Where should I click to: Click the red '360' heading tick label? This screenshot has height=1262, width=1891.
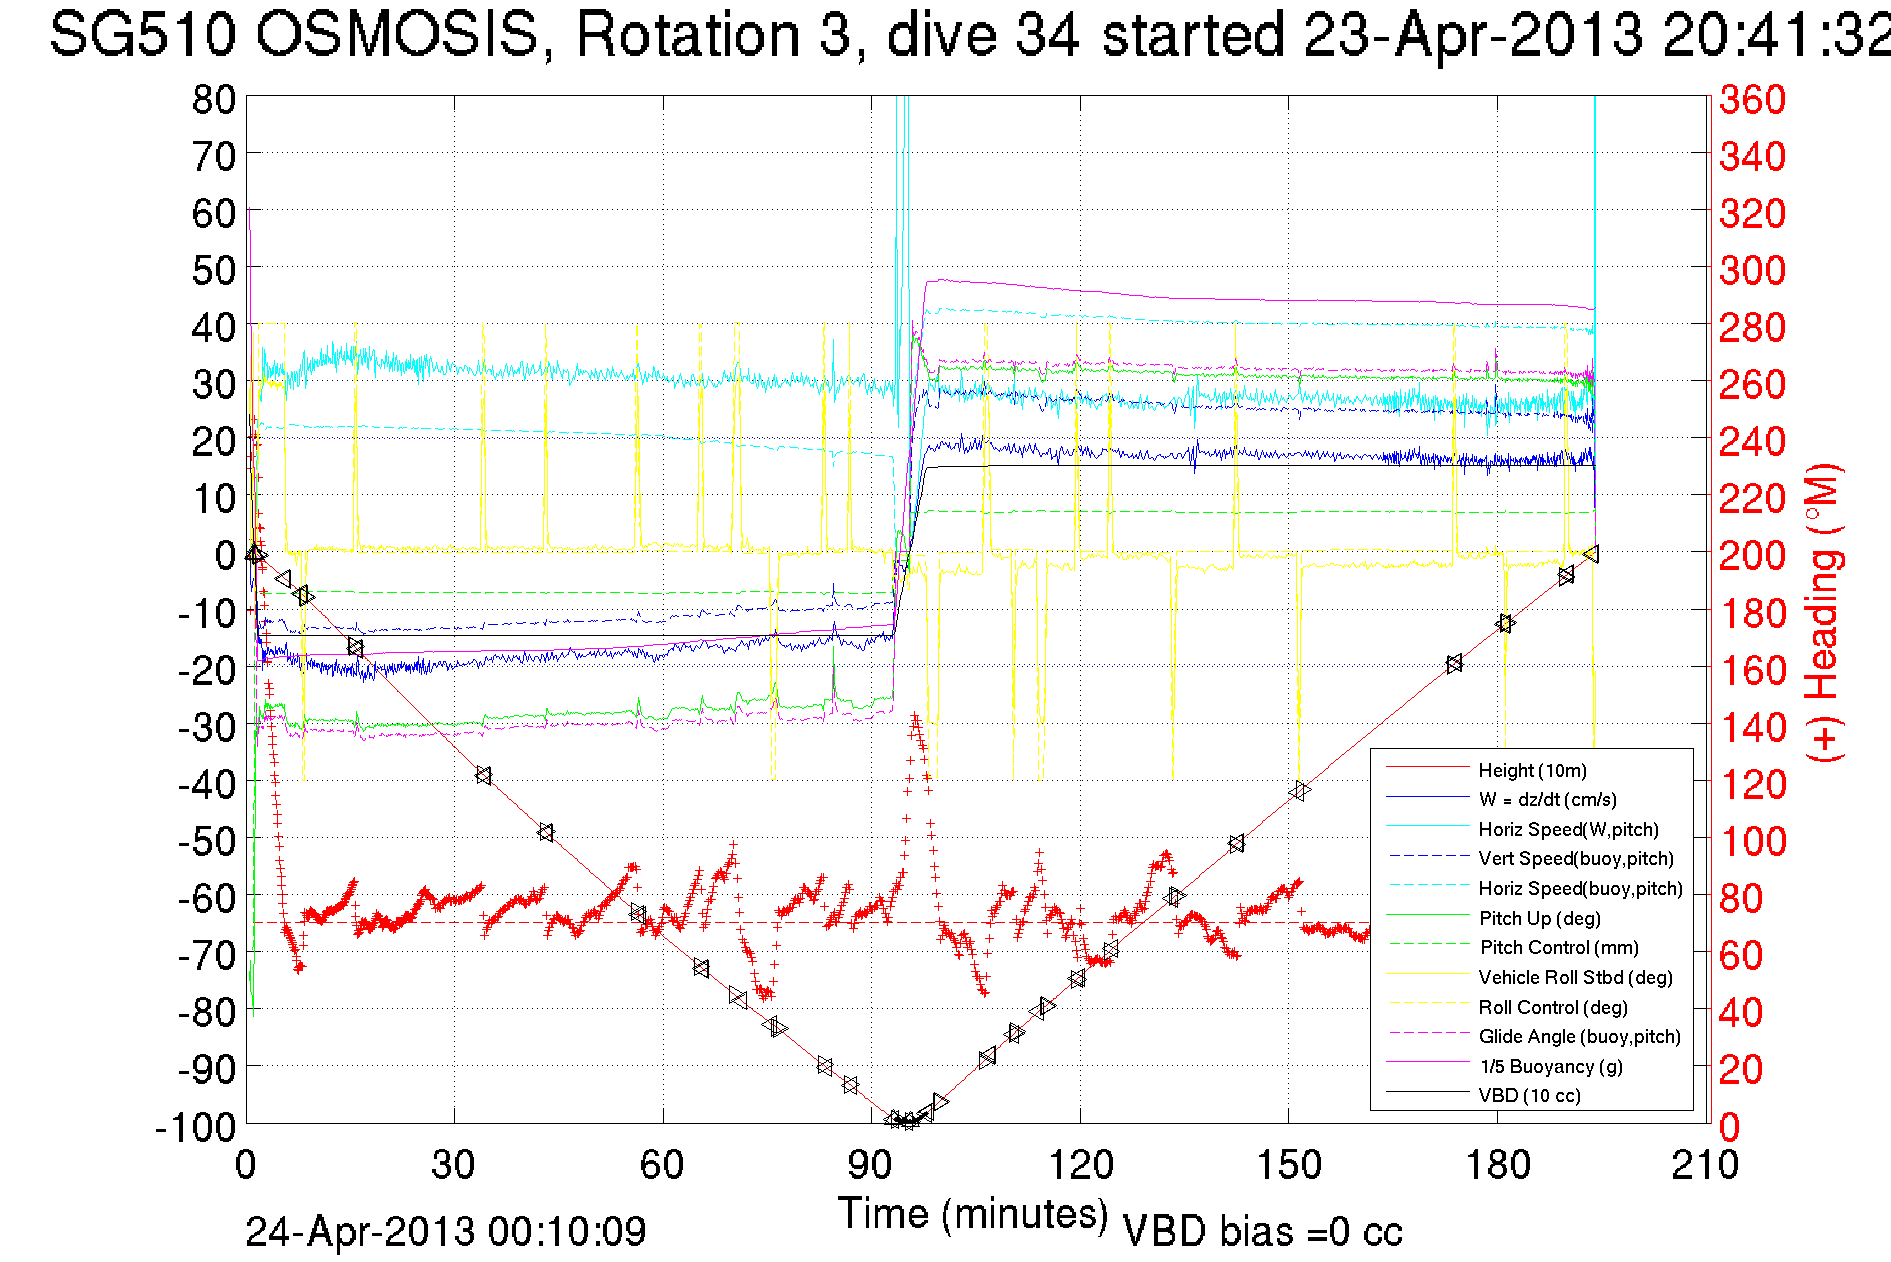[1752, 99]
